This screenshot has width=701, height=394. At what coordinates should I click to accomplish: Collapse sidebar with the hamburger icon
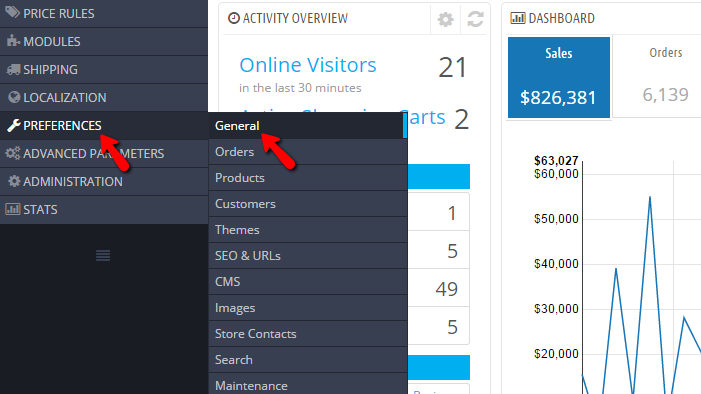[x=103, y=255]
